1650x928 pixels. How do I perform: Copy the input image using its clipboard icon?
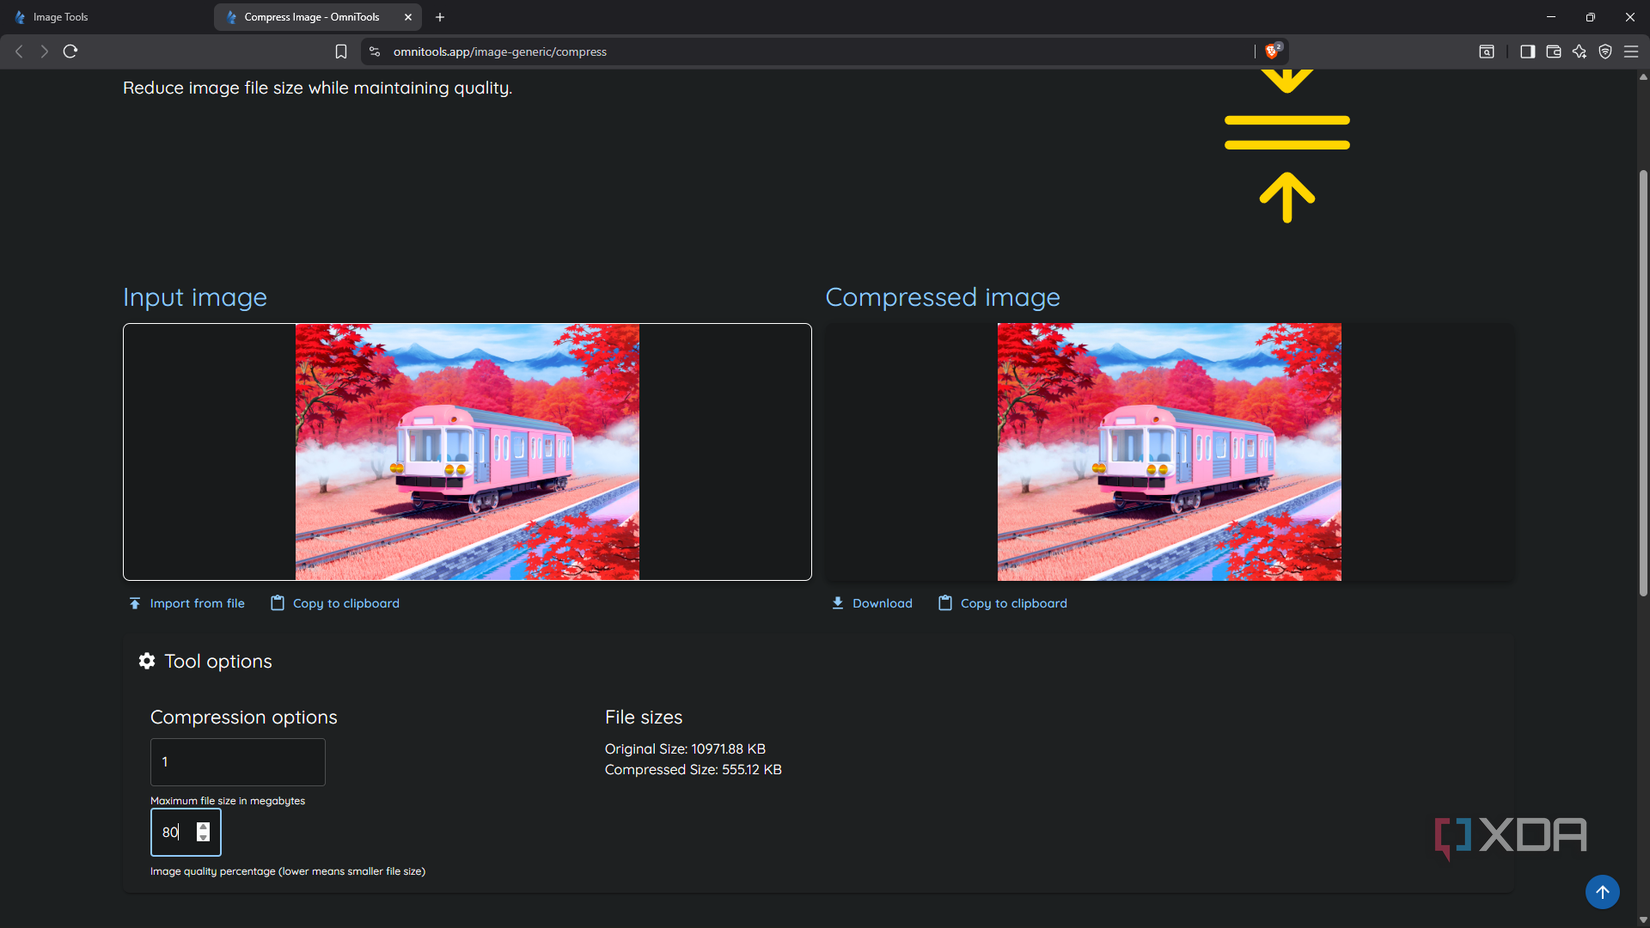pyautogui.click(x=277, y=603)
